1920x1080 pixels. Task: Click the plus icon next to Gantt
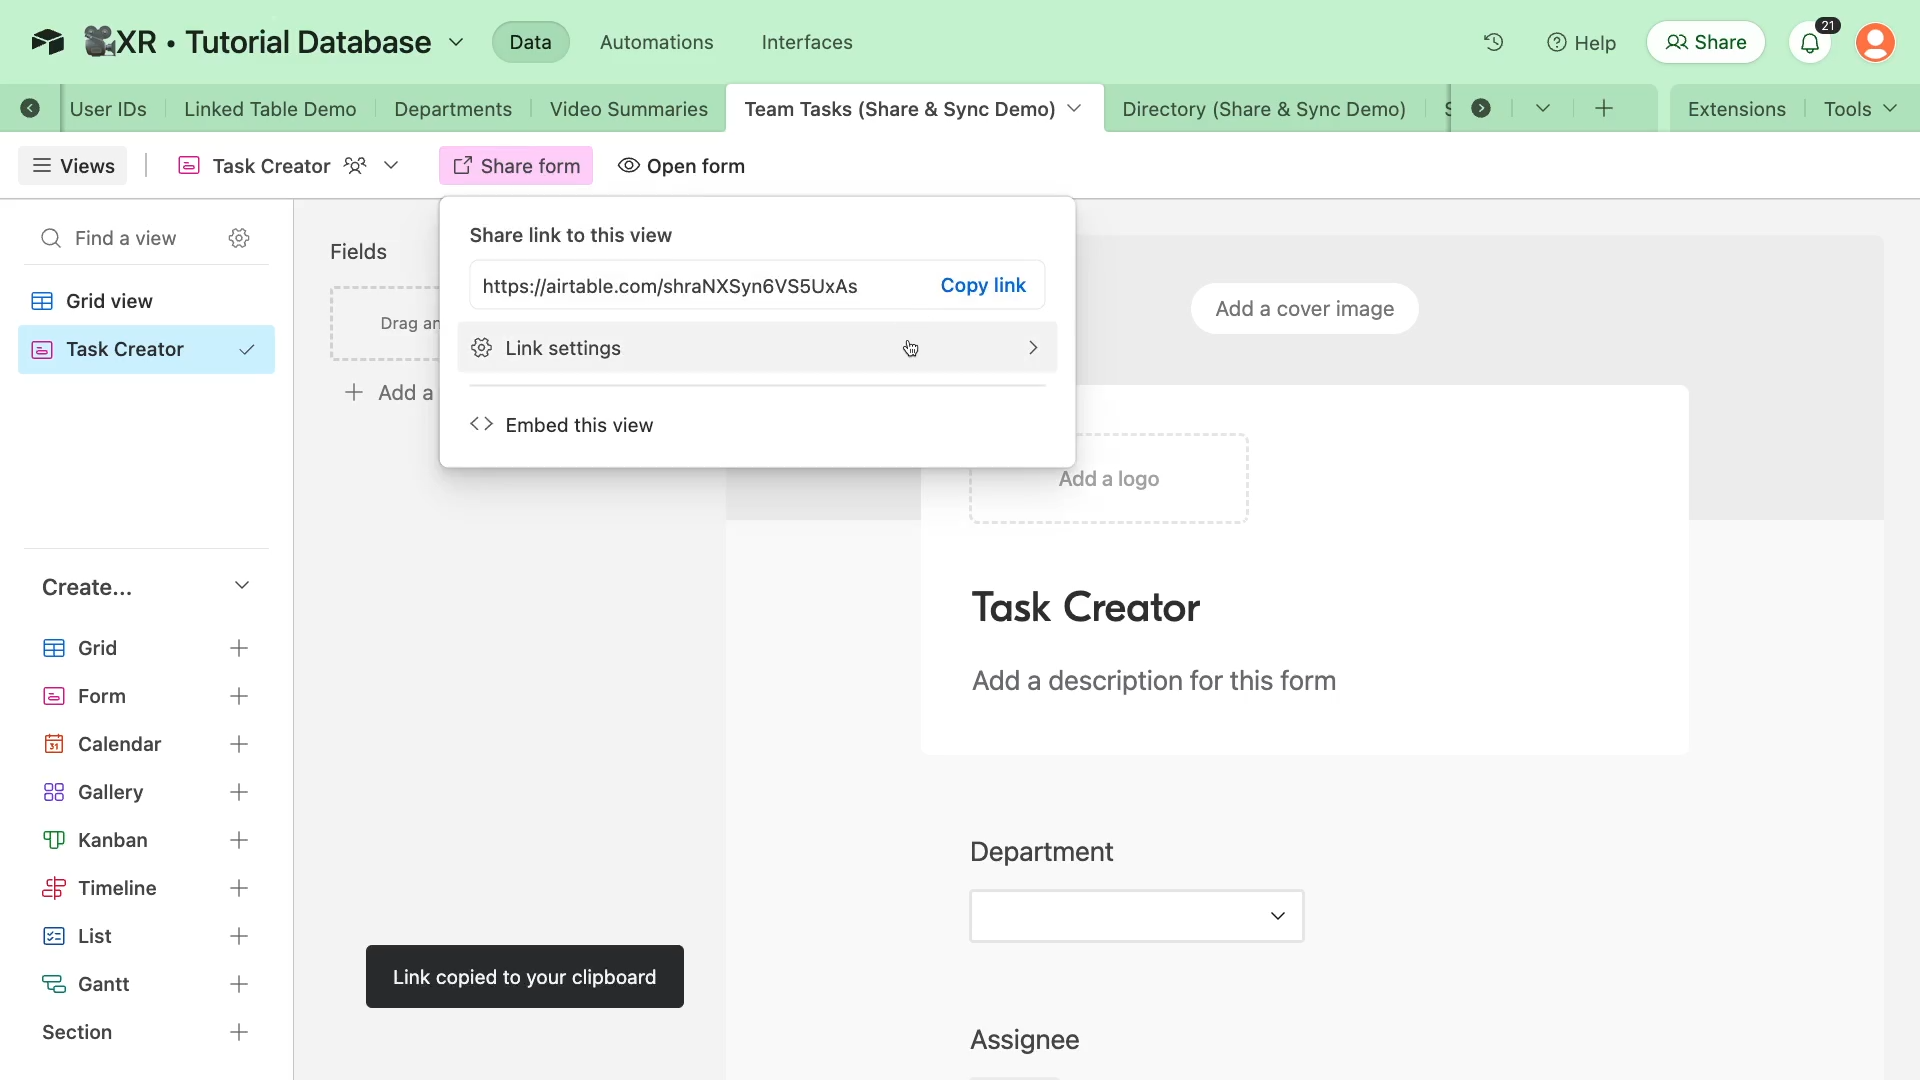(239, 984)
